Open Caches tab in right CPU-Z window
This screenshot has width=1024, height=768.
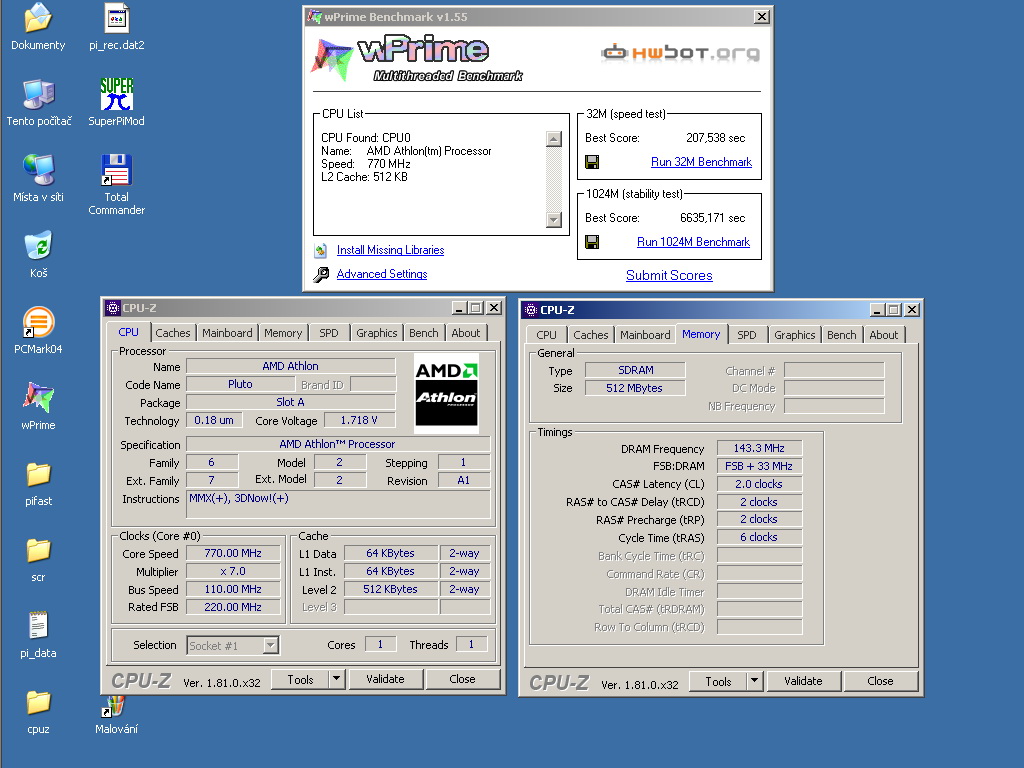tap(590, 335)
